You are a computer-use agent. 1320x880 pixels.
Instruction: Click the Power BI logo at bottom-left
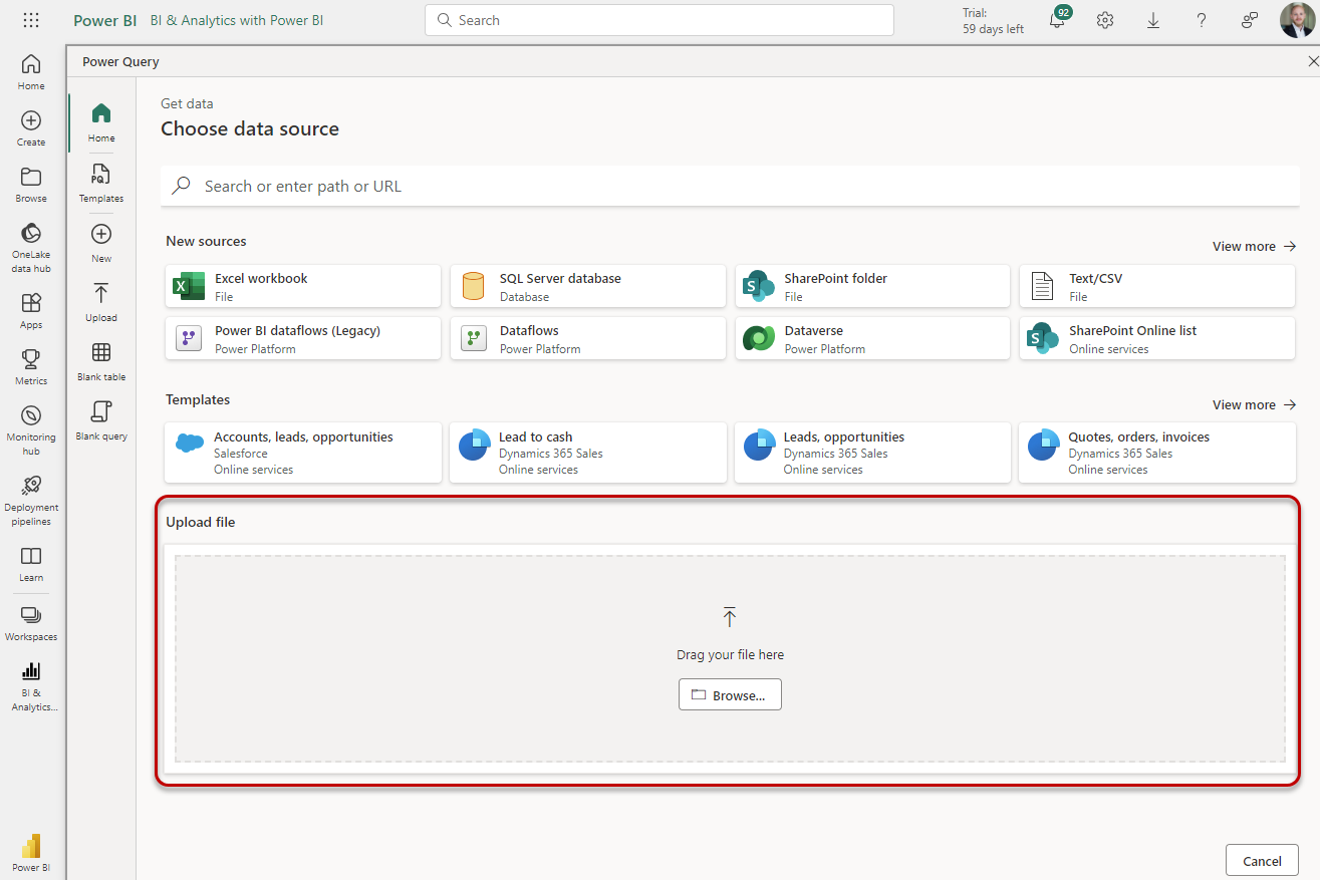pos(31,853)
